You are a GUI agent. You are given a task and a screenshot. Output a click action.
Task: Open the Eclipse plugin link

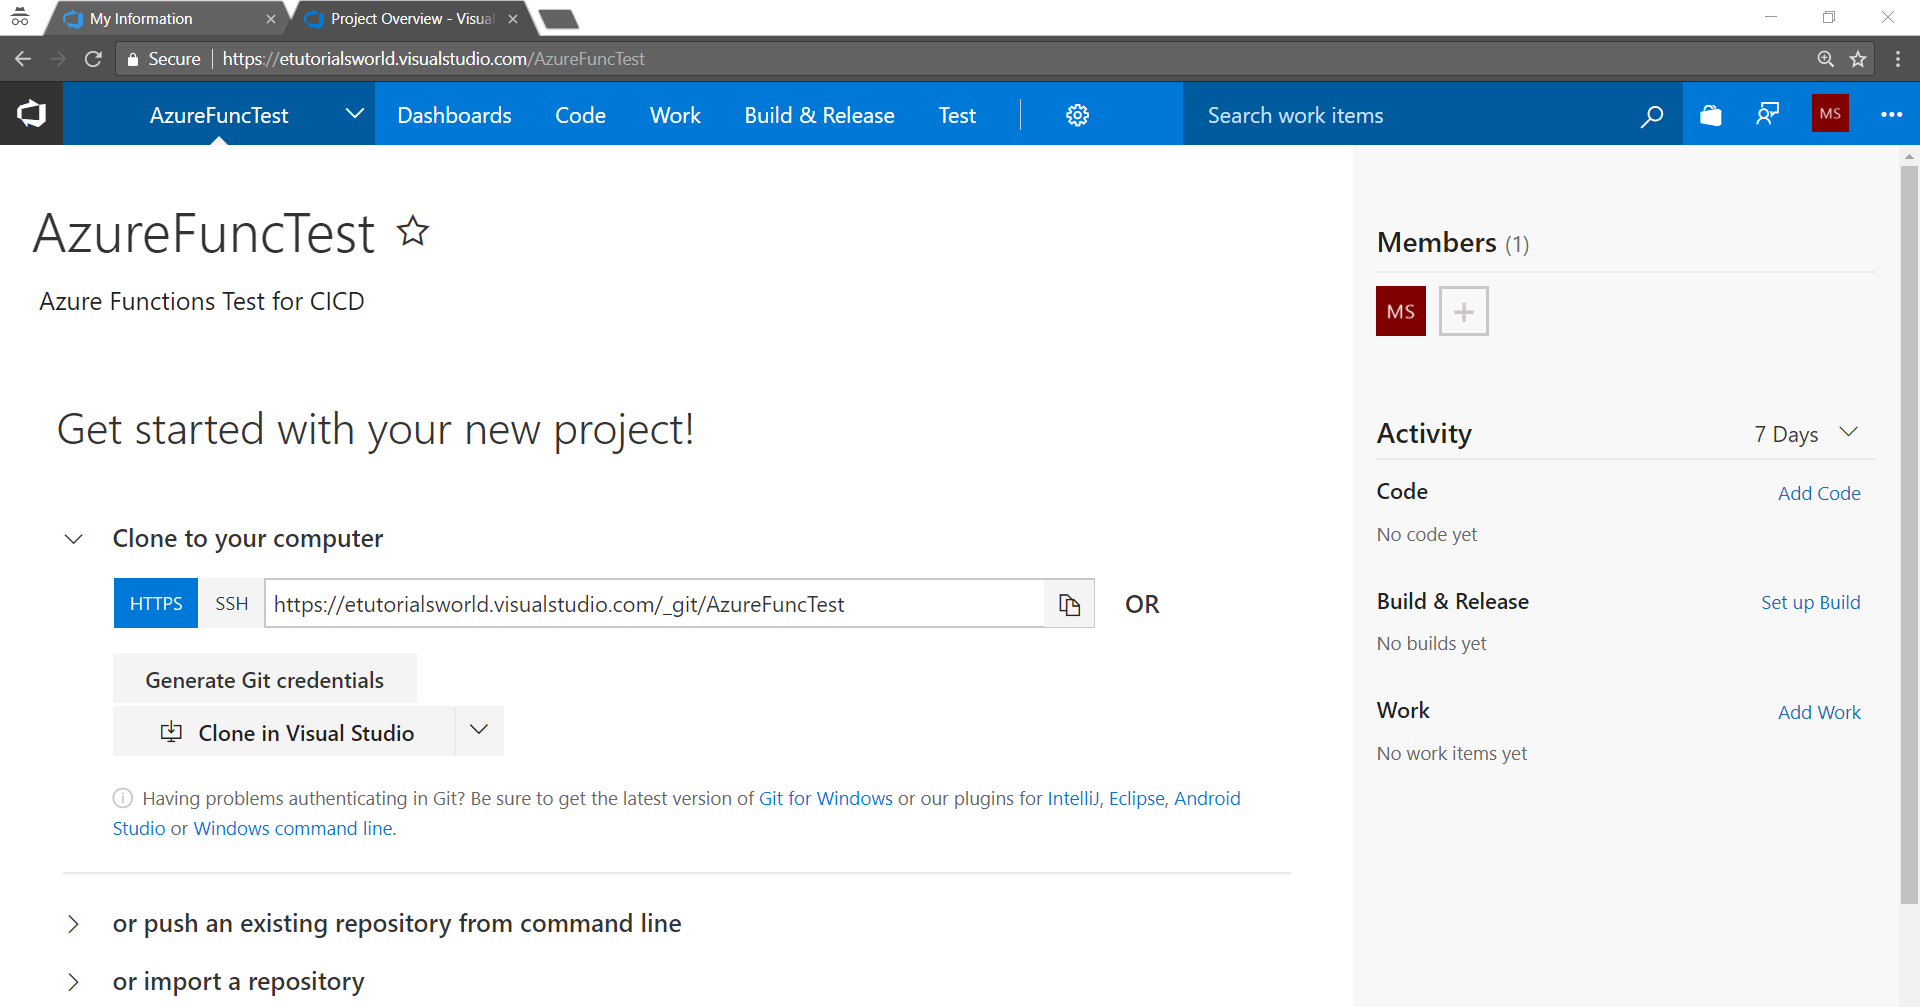[x=1137, y=798]
